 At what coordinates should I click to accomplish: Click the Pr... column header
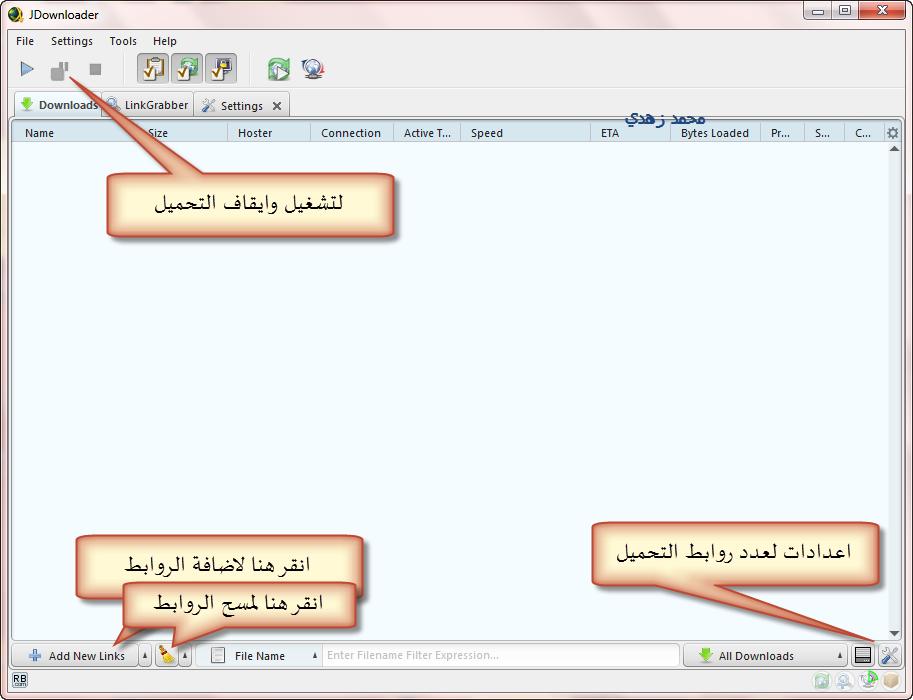tap(783, 133)
